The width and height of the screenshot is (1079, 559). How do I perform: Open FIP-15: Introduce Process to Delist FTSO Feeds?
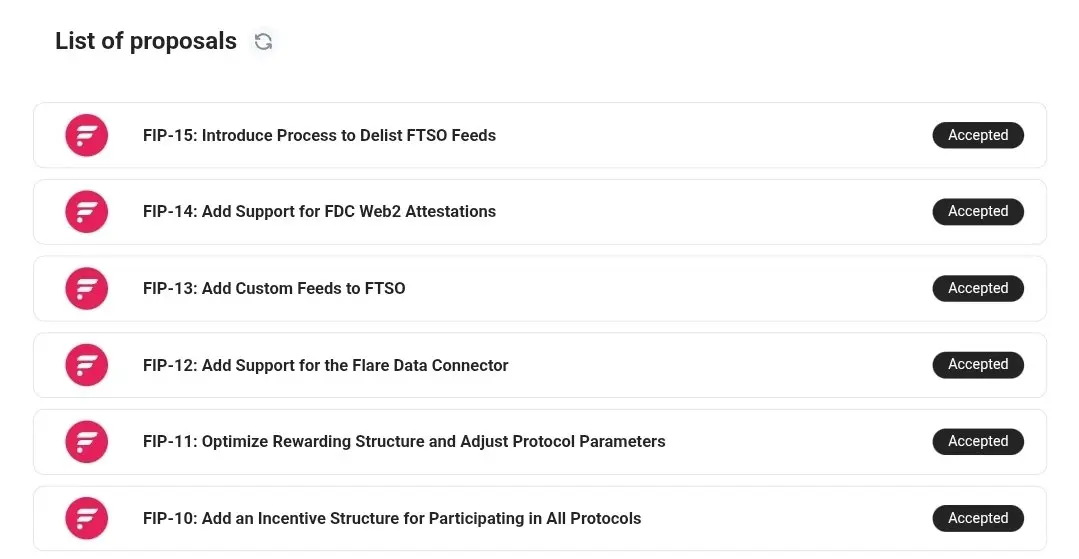pos(319,135)
